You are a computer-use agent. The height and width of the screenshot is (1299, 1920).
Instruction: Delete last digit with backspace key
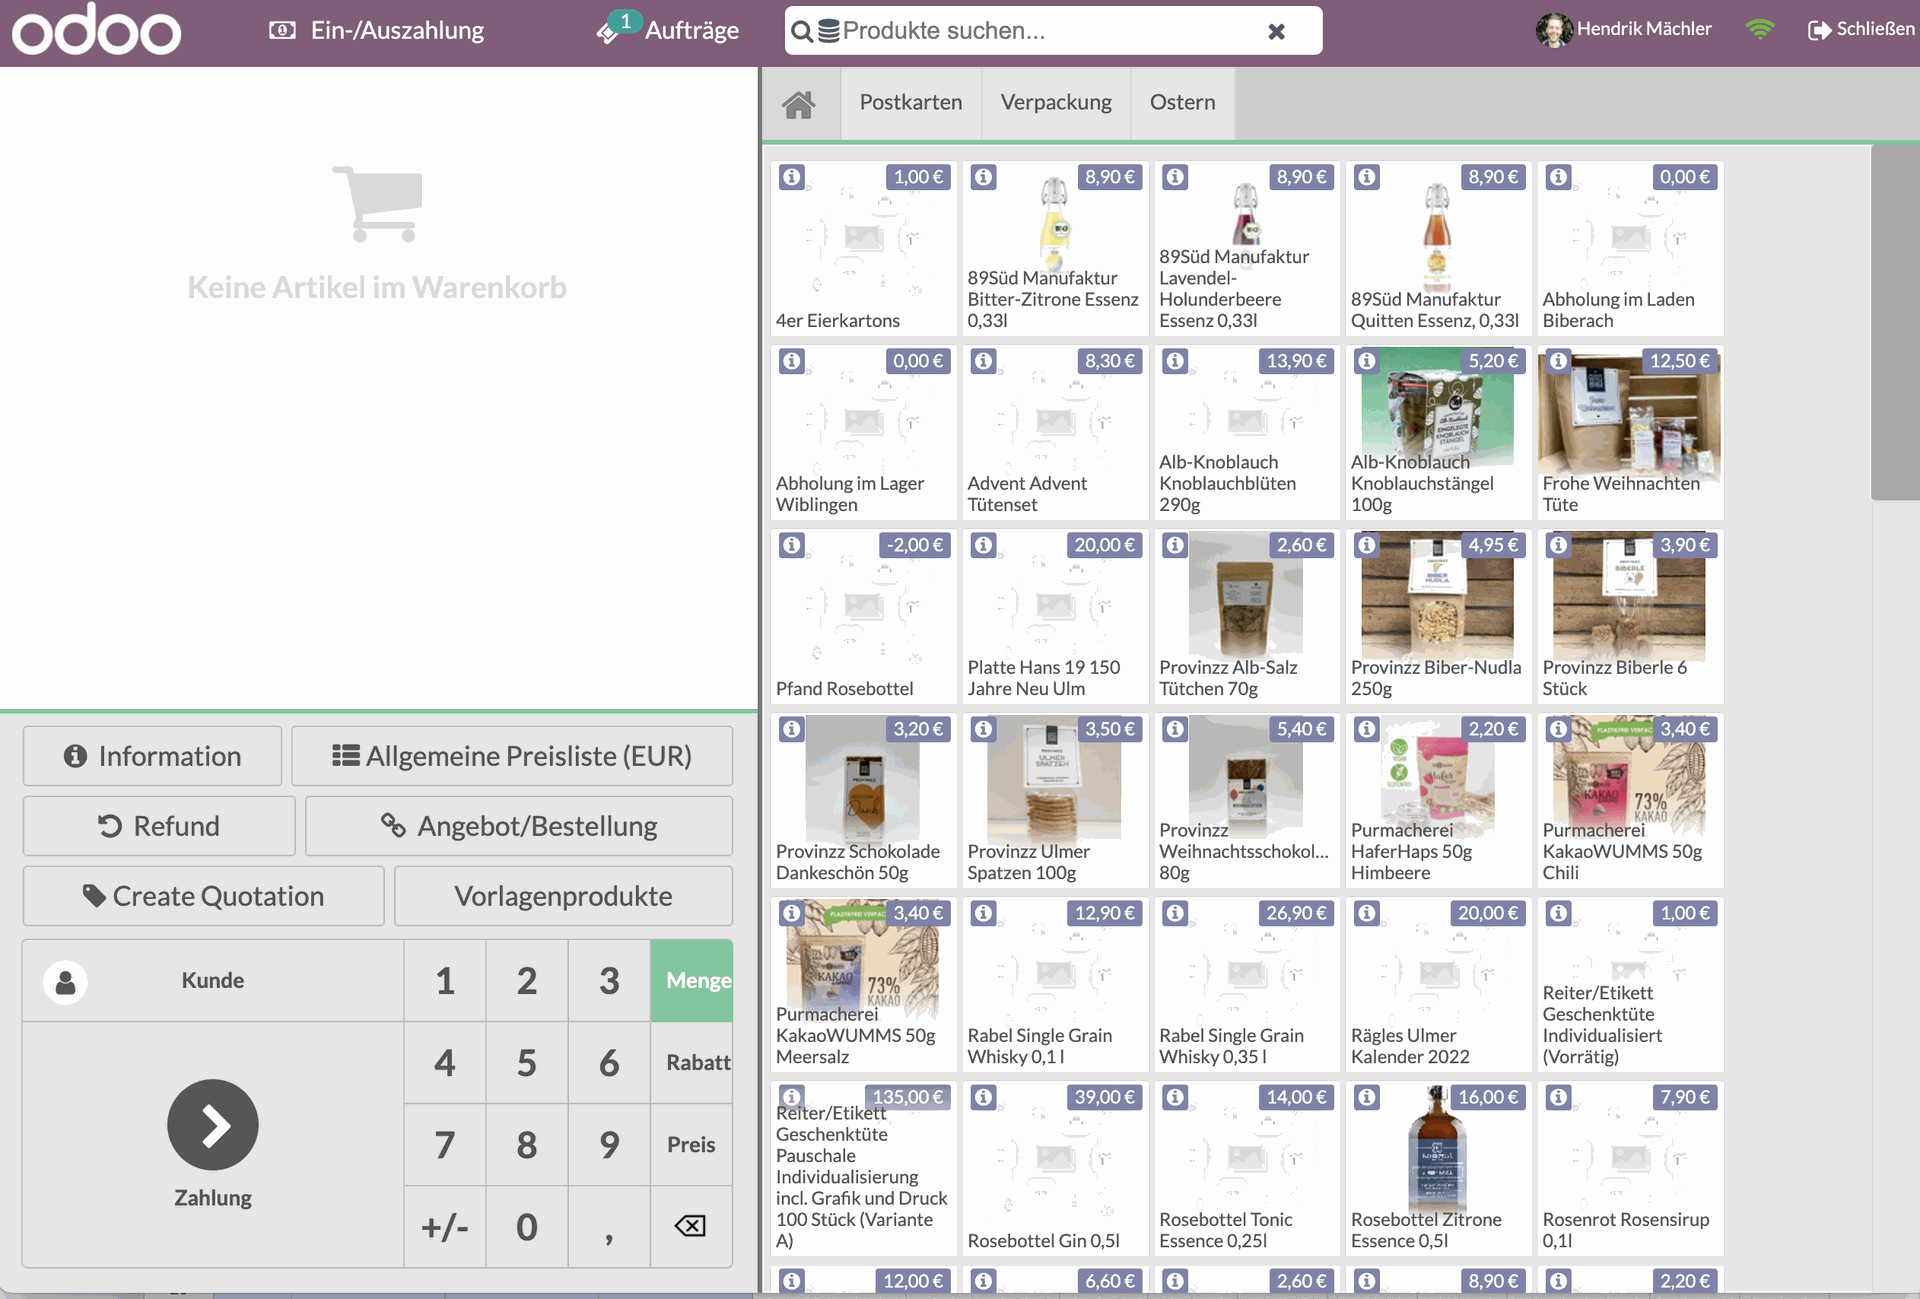(x=691, y=1226)
